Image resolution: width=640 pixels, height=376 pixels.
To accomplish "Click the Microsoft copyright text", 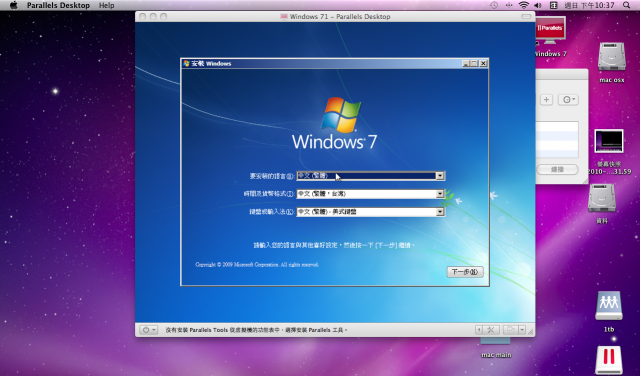I will 257,265.
